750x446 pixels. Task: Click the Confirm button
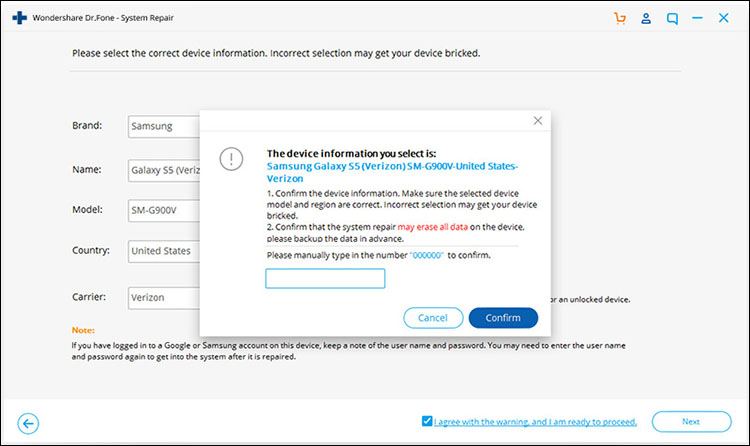(503, 318)
